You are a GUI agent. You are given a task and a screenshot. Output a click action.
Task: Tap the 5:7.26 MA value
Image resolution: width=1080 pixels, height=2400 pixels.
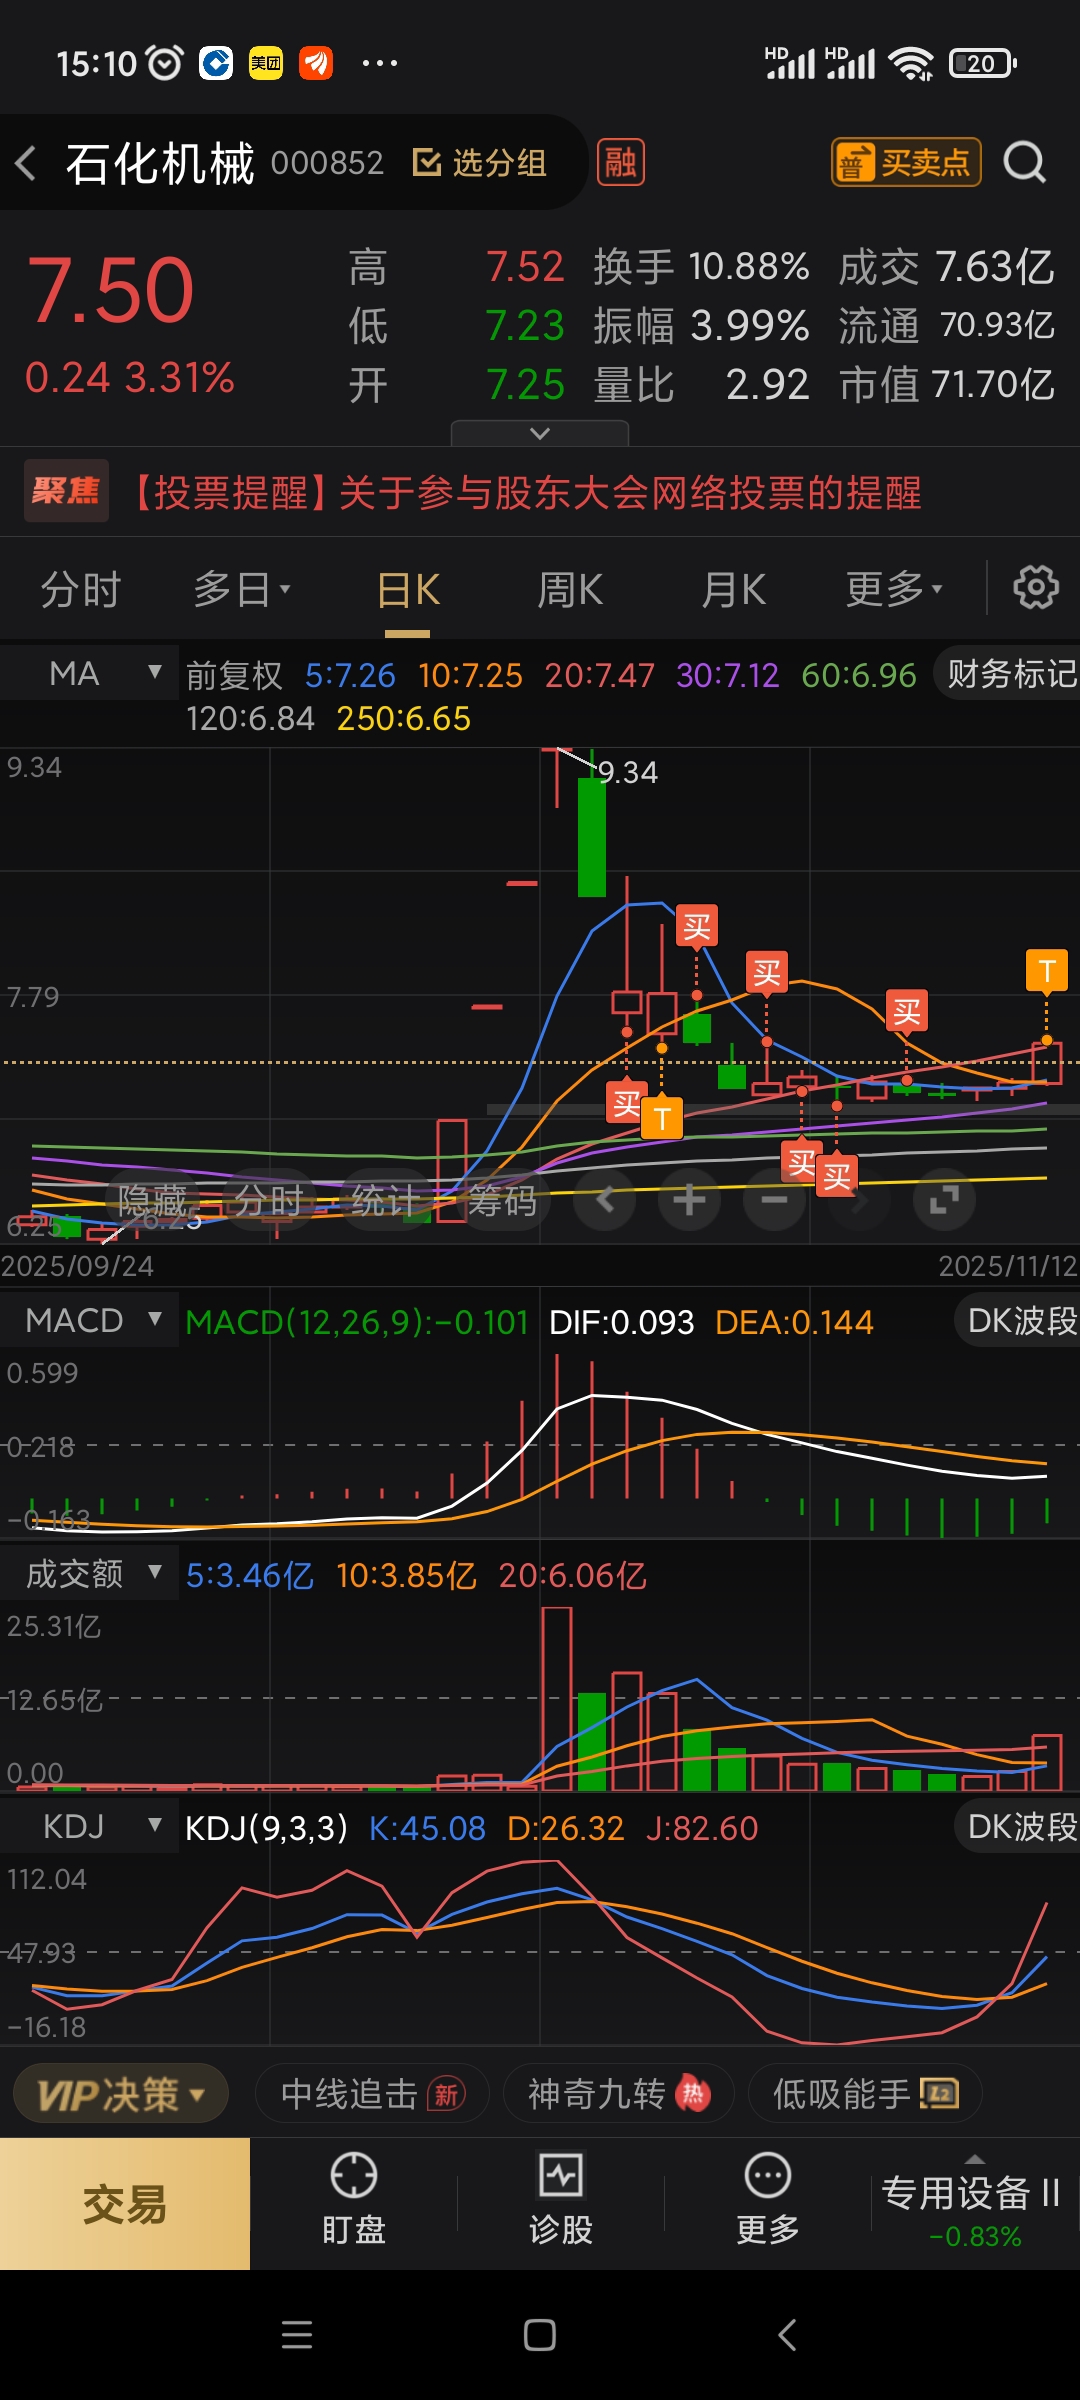click(x=350, y=676)
